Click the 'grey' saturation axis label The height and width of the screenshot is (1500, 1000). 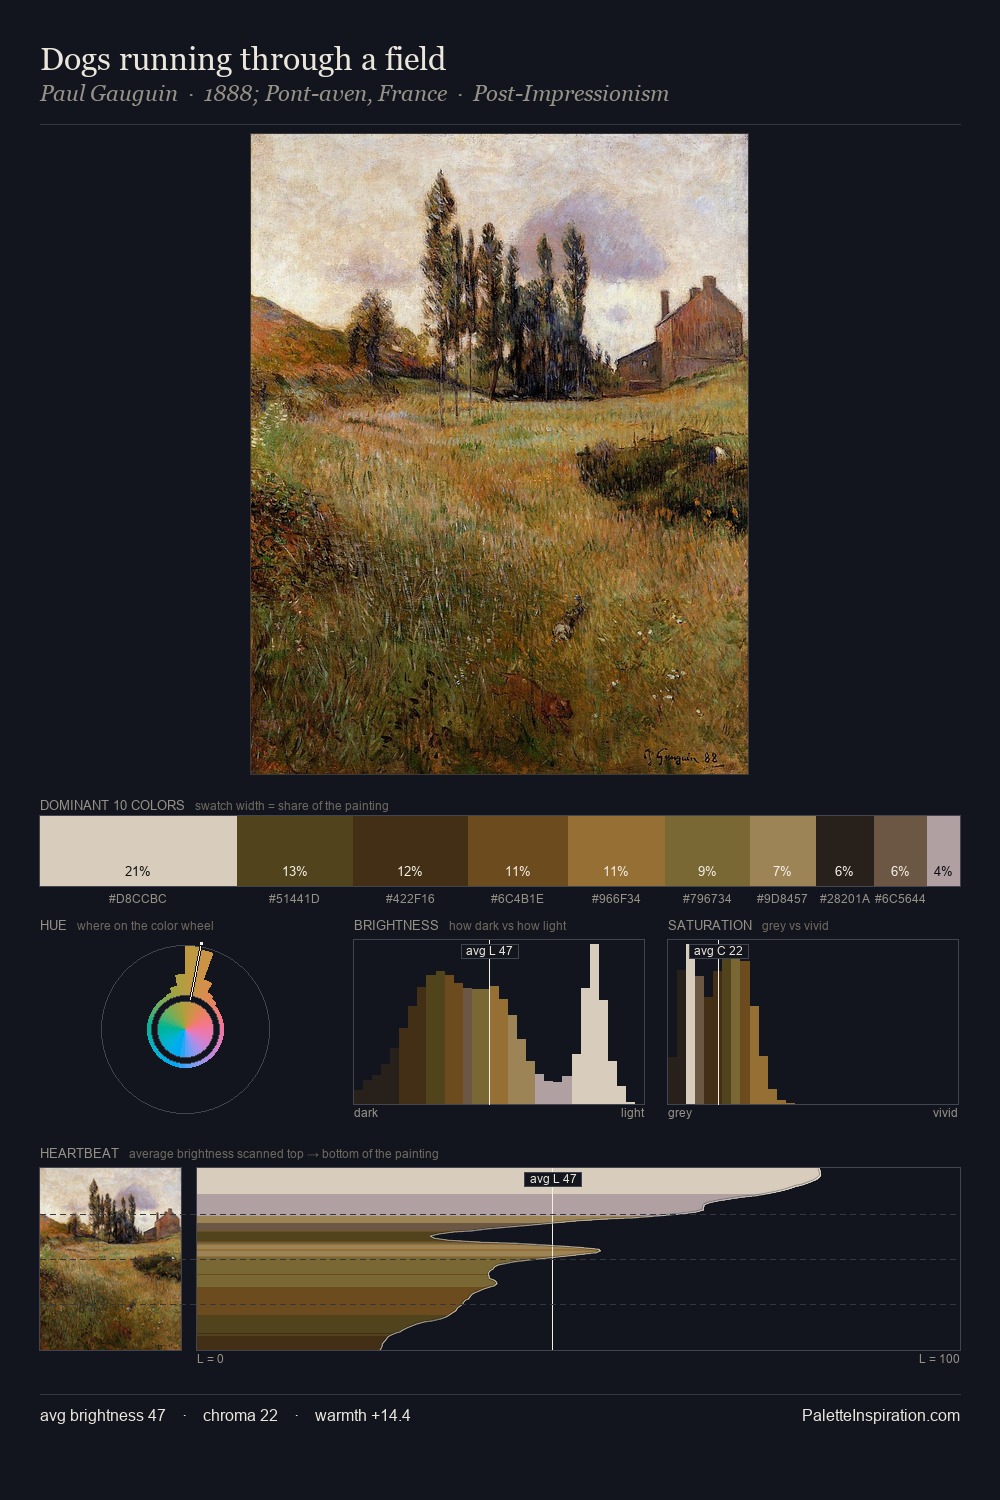point(680,1113)
